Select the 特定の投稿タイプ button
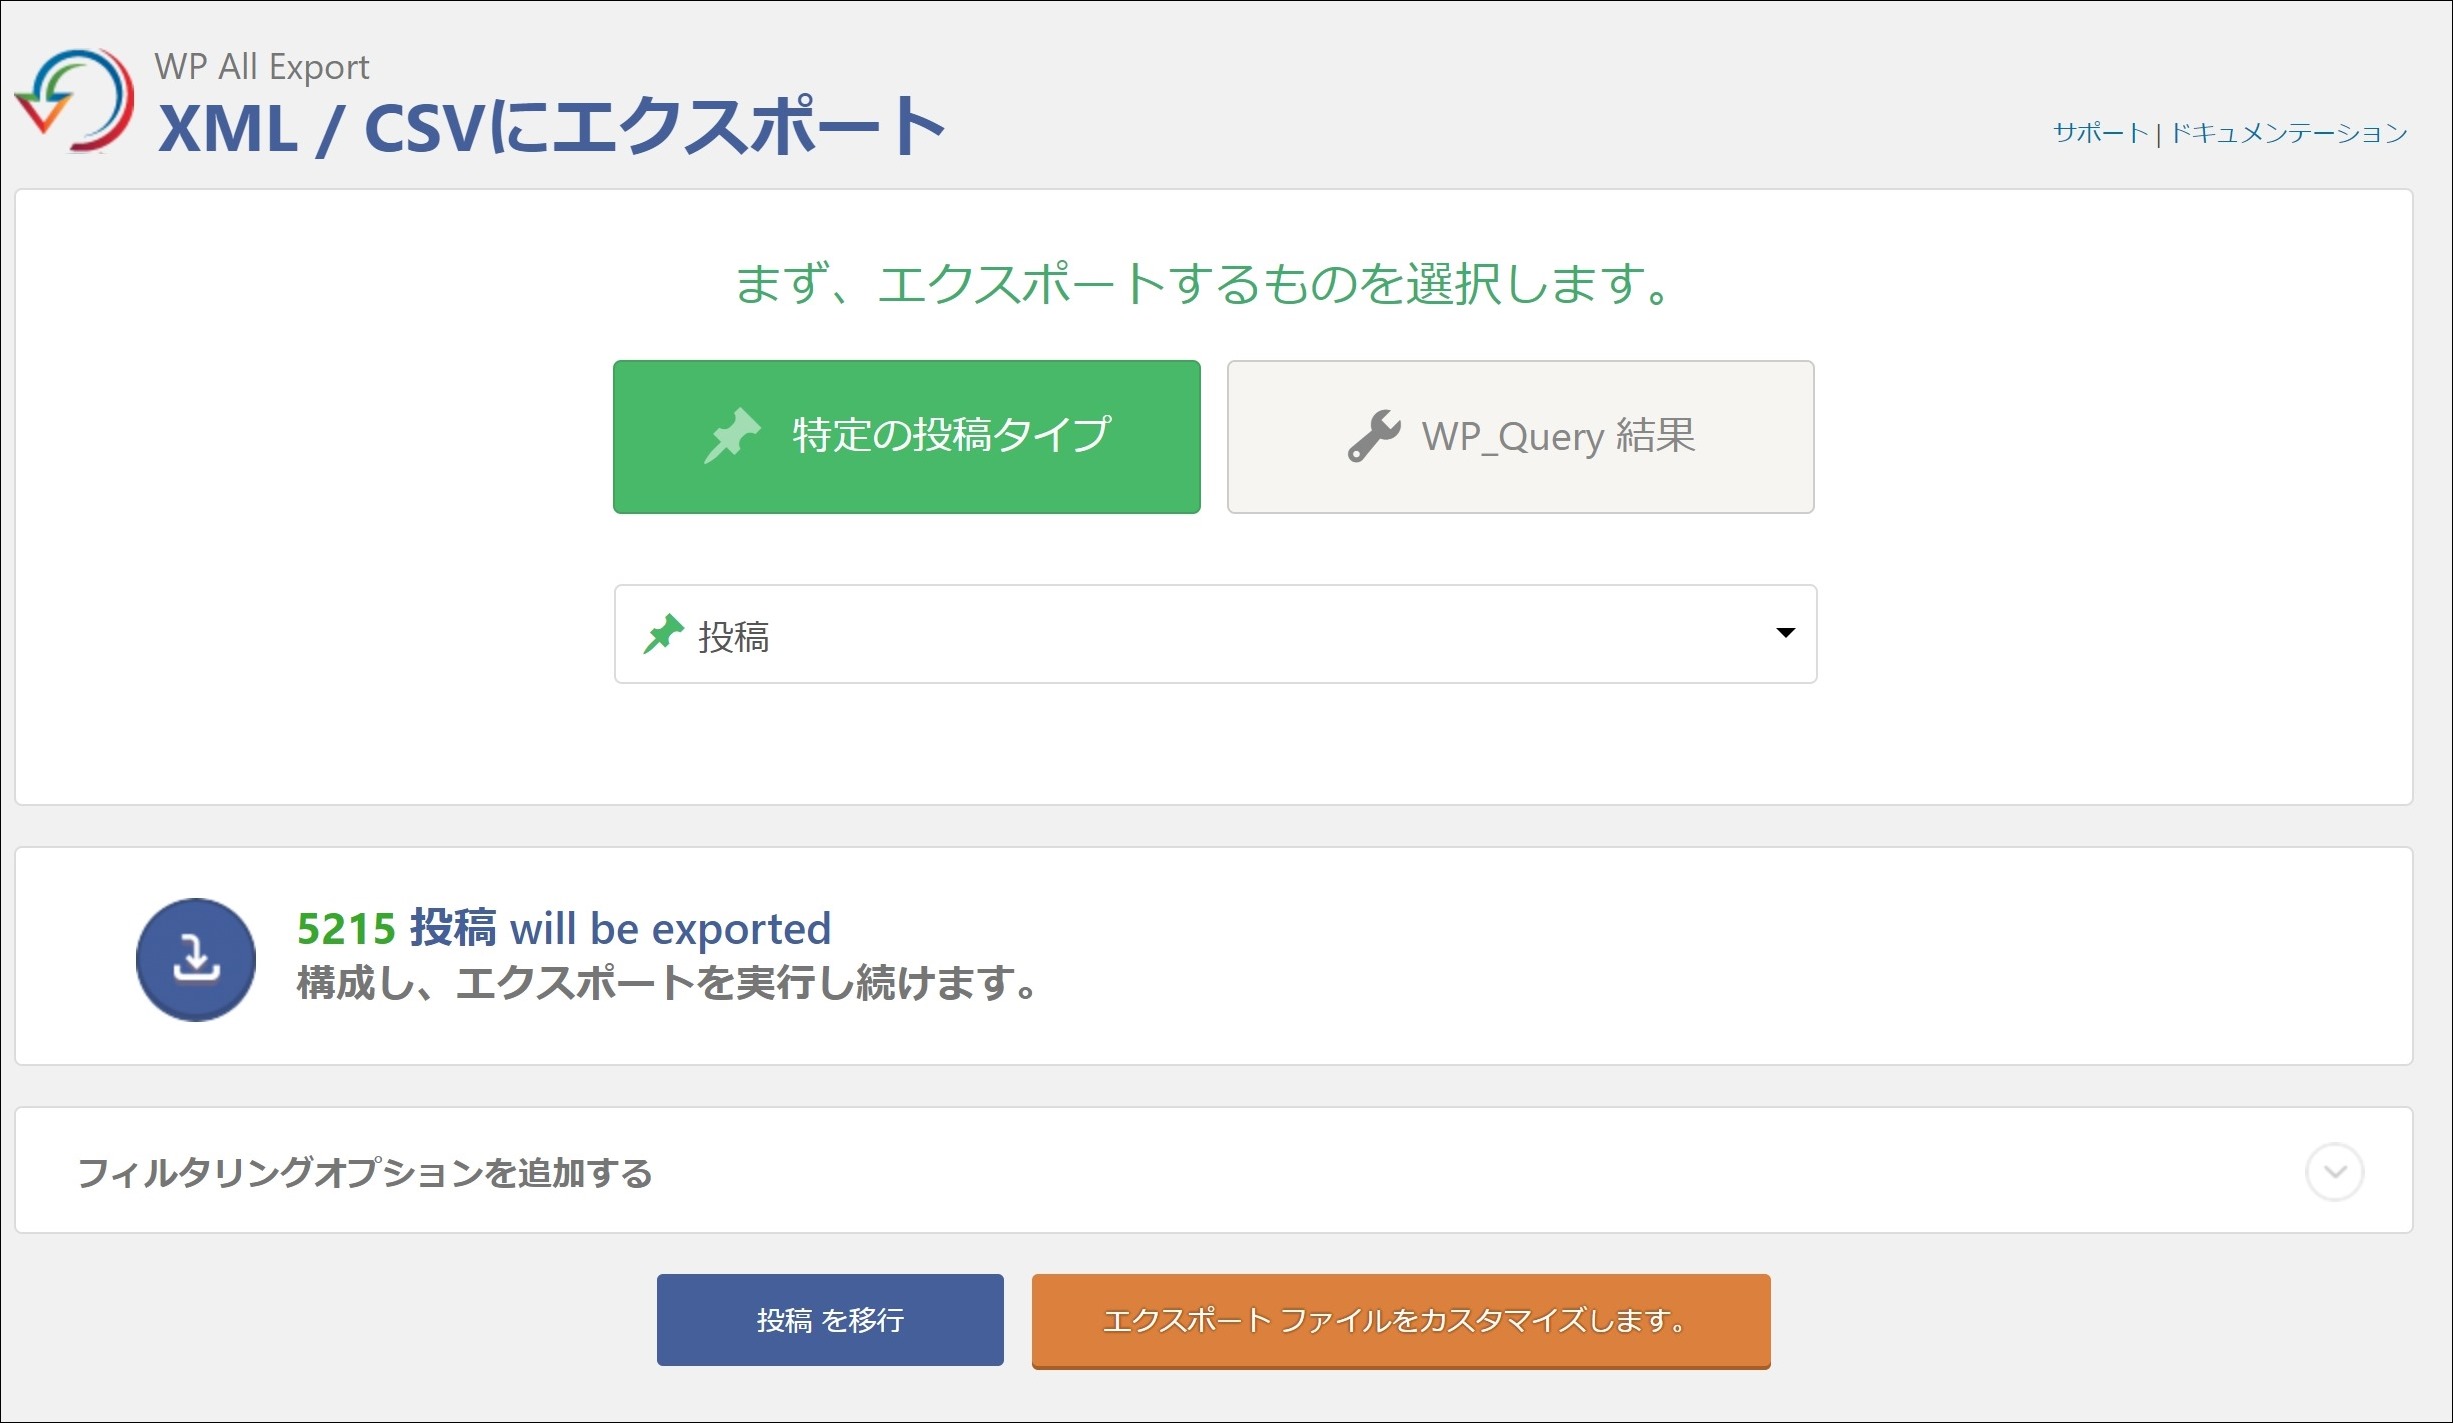Image resolution: width=2453 pixels, height=1423 pixels. tap(907, 437)
